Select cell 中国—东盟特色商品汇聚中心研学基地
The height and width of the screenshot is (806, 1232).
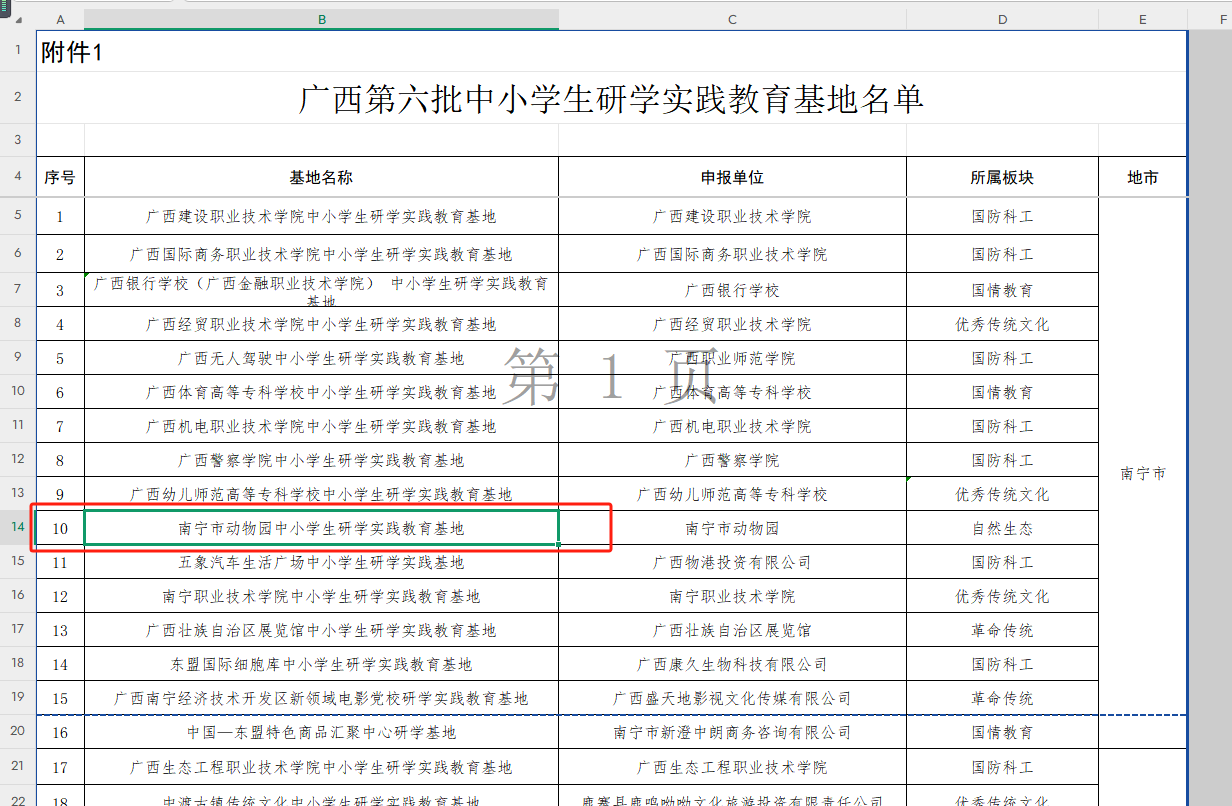click(321, 732)
